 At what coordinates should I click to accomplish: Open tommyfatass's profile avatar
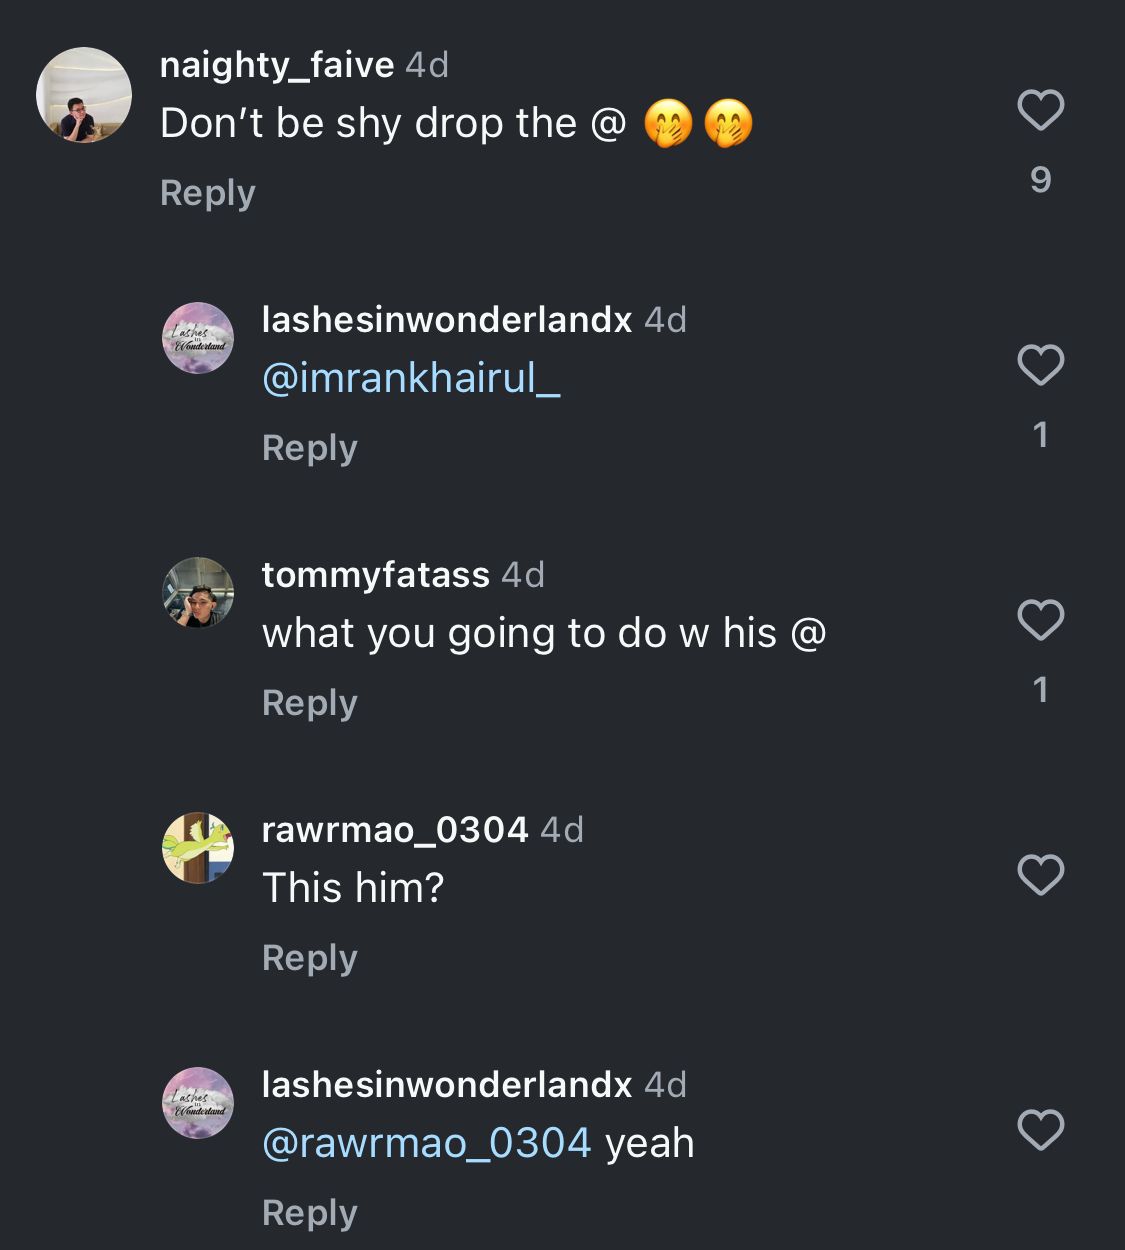tap(198, 593)
